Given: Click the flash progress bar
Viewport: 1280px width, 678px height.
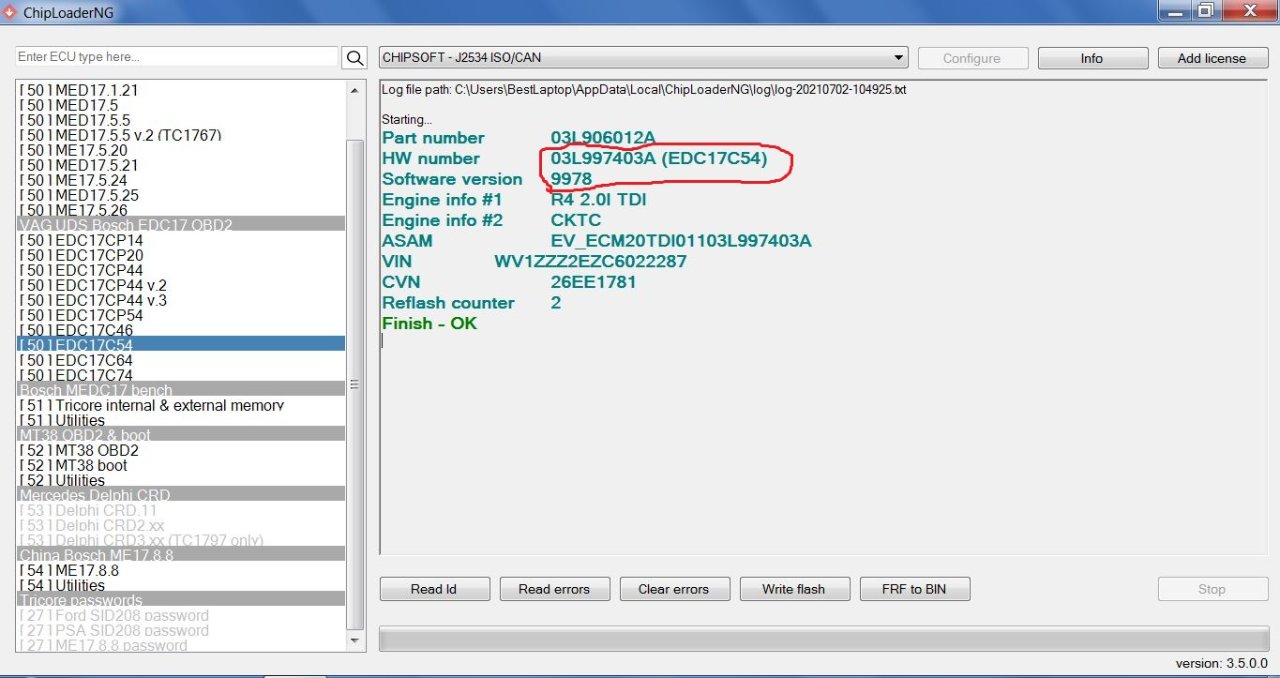Looking at the screenshot, I should (x=824, y=638).
